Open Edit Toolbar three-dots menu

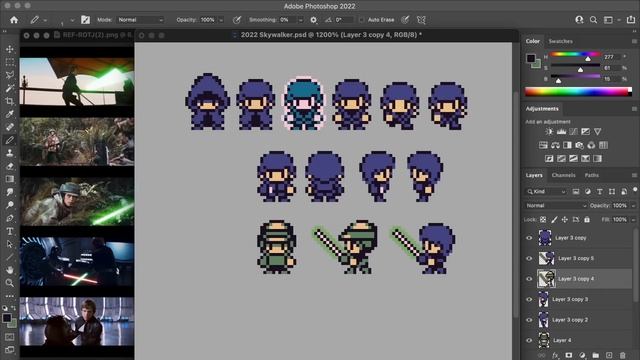point(10,296)
